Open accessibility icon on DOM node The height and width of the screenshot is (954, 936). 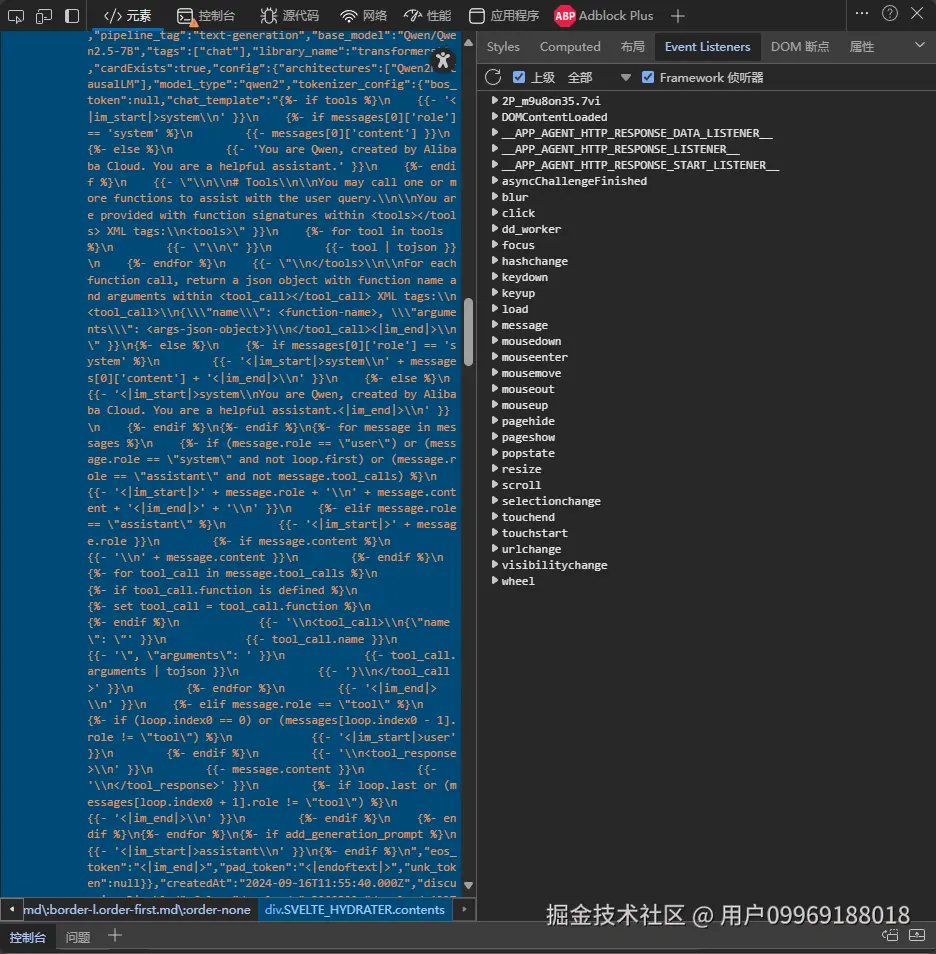point(443,60)
